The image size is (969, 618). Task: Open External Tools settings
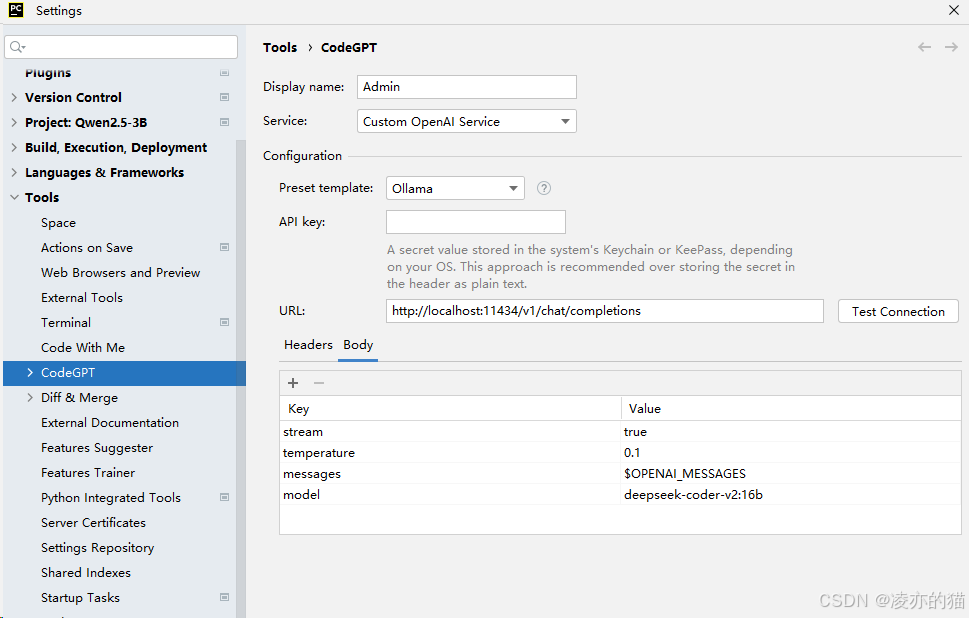82,297
